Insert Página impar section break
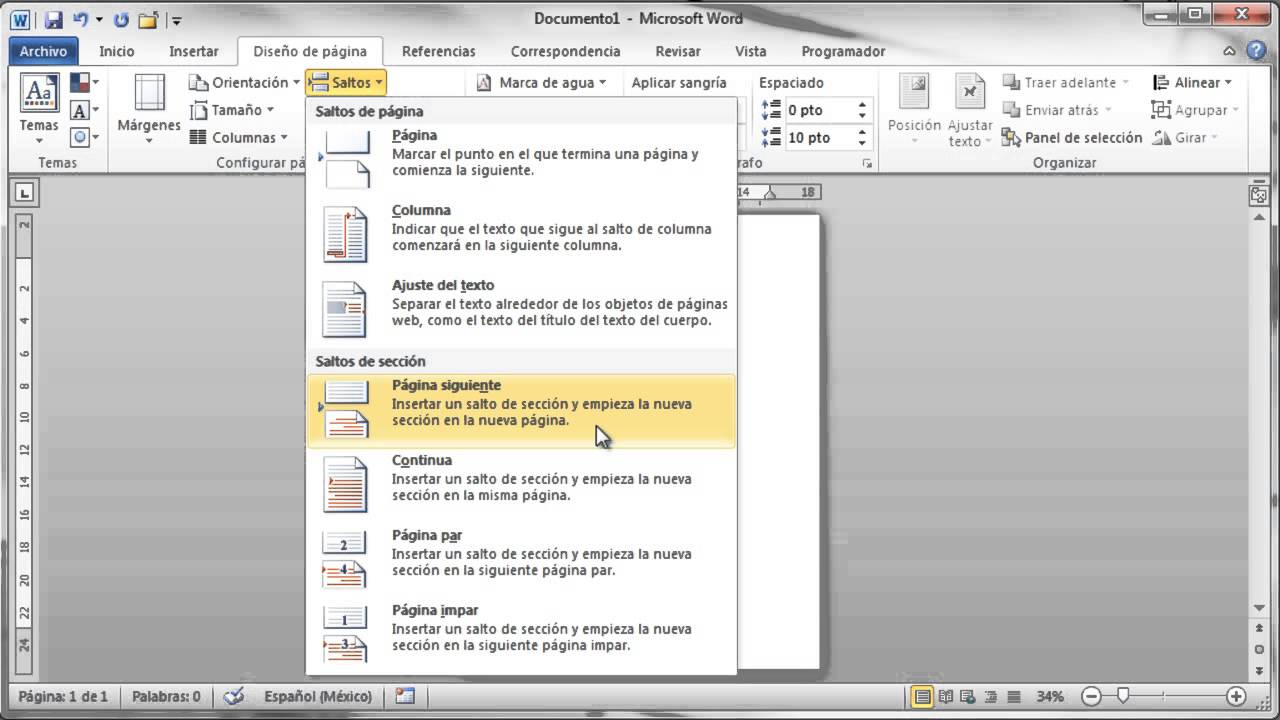1280x720 pixels. [x=521, y=636]
